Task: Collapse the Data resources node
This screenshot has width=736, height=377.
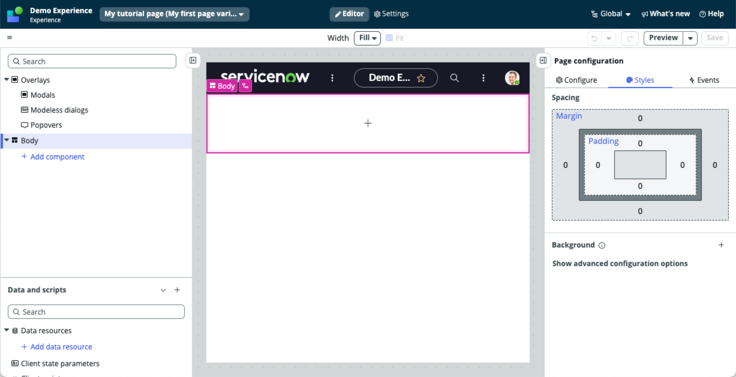Action: pyautogui.click(x=7, y=331)
